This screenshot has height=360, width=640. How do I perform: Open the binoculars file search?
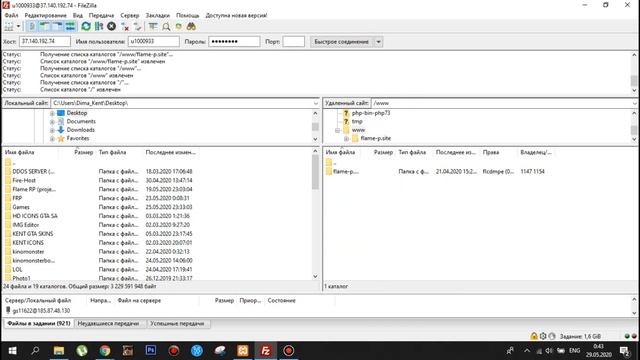191,27
